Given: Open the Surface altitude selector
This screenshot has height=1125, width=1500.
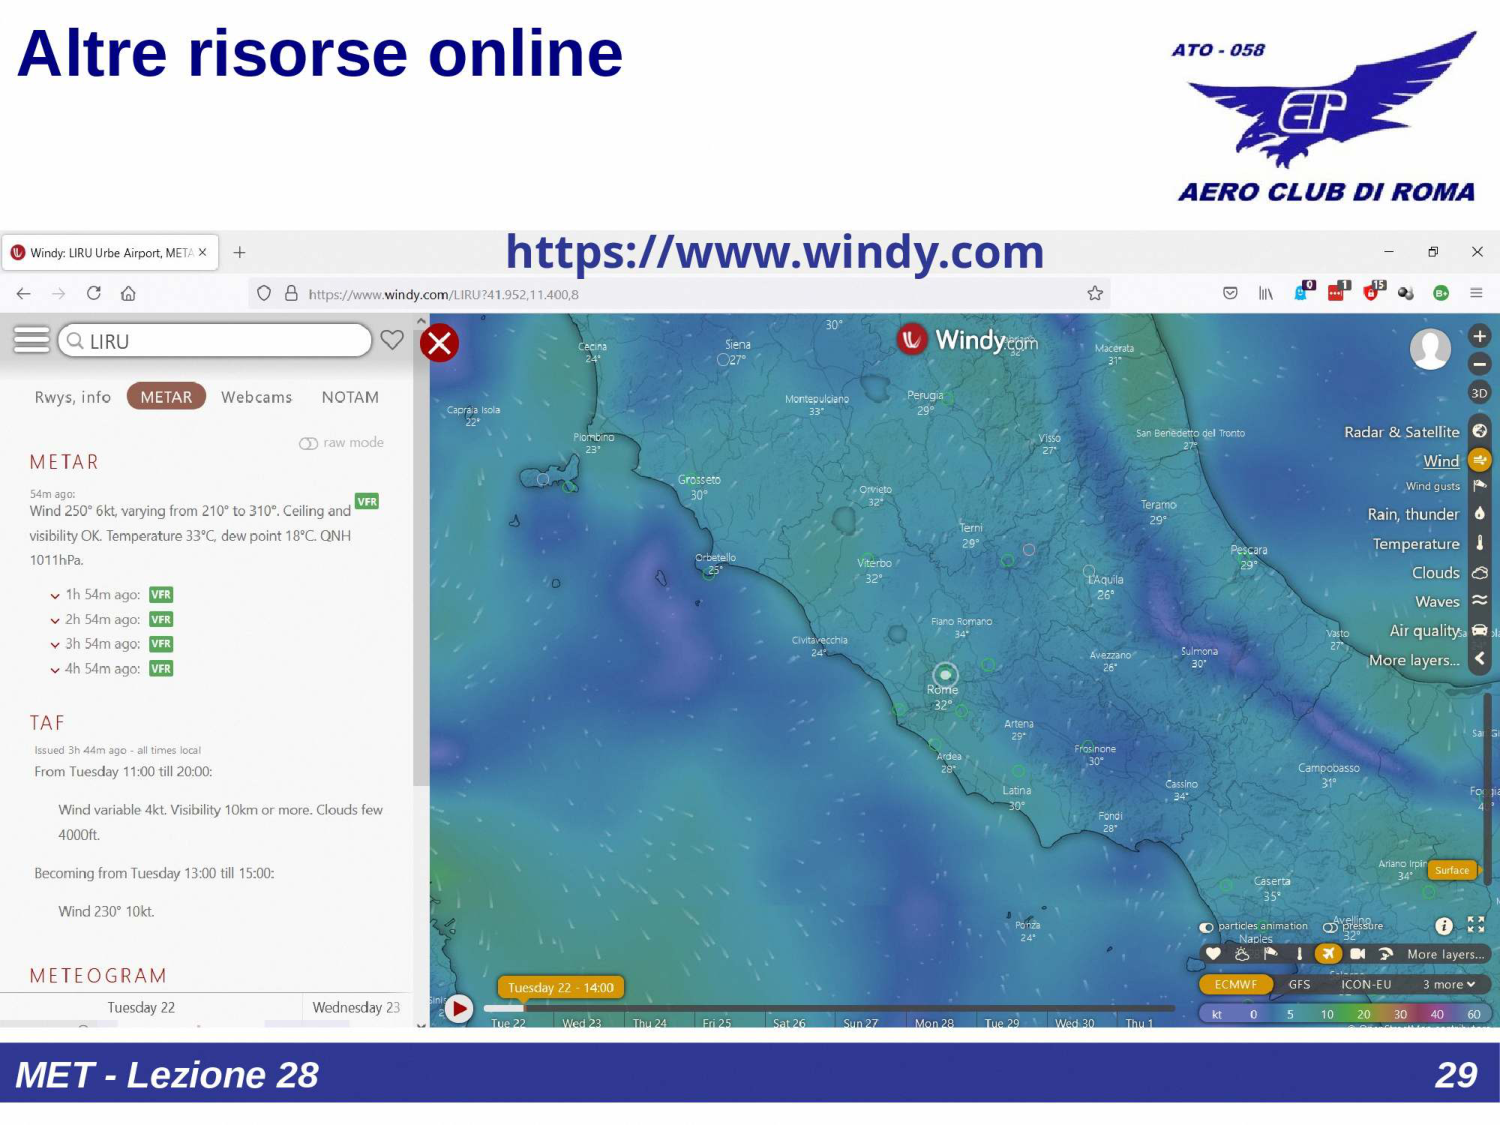Looking at the screenshot, I should tap(1452, 870).
